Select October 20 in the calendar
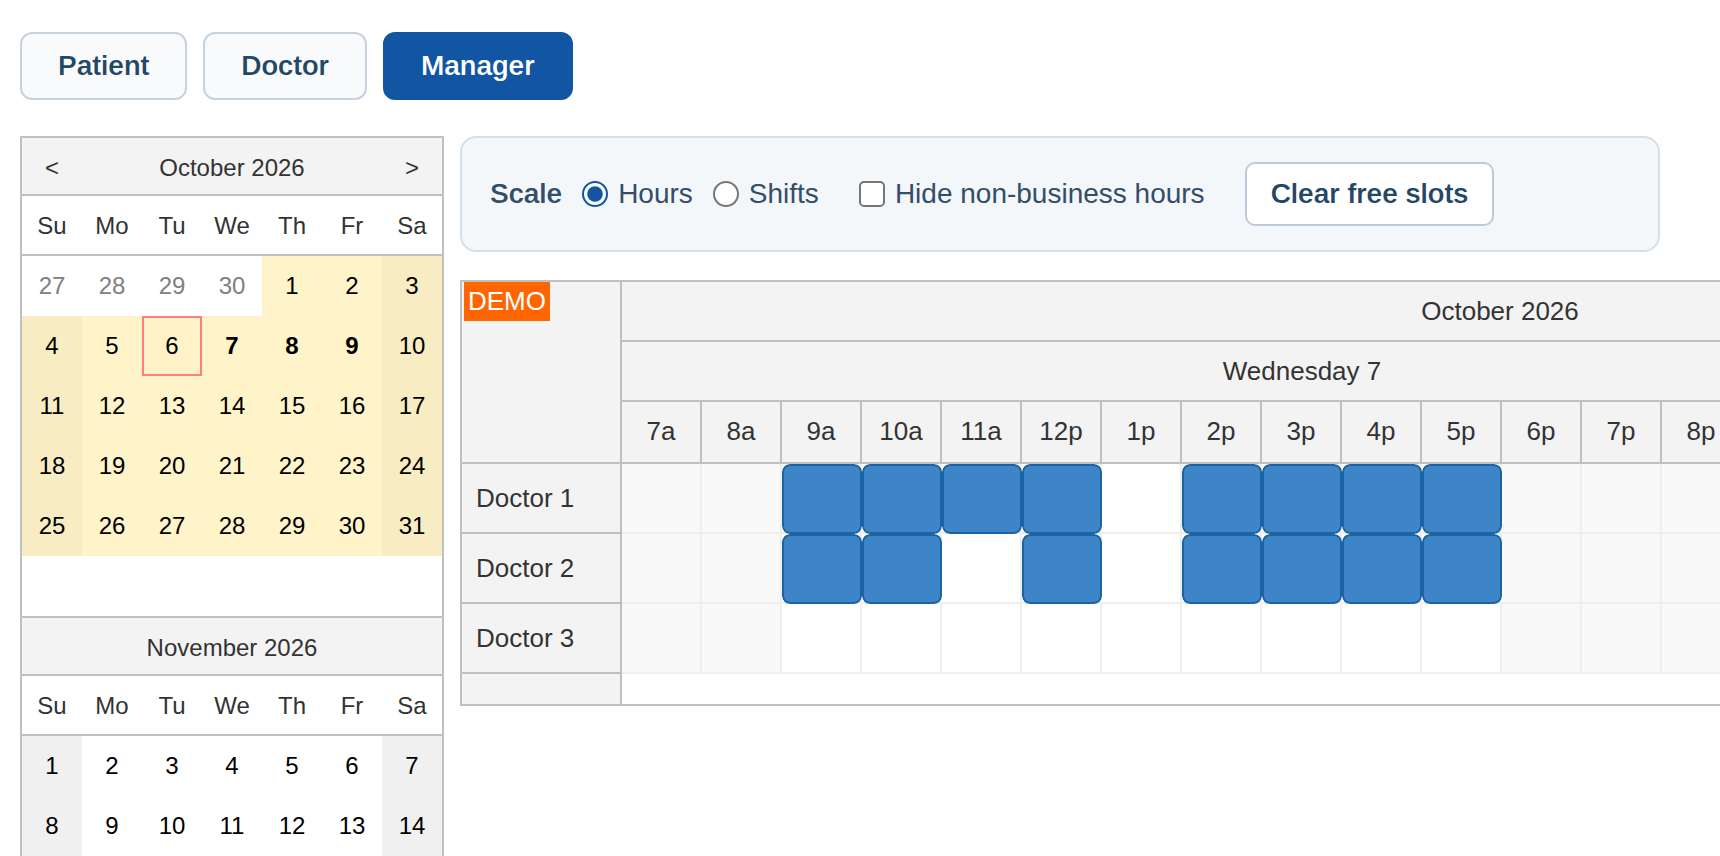 tap(172, 466)
